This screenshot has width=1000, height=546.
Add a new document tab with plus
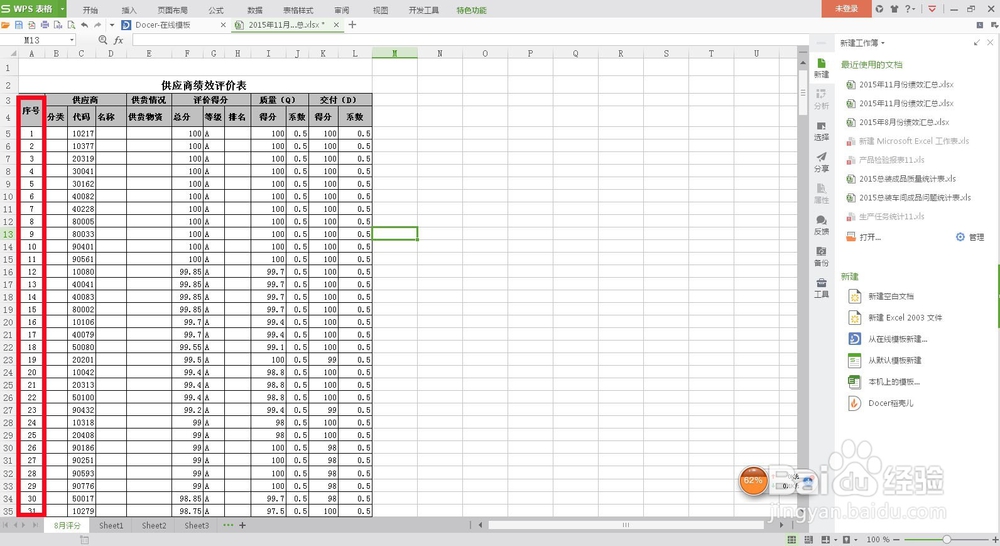tap(352, 25)
